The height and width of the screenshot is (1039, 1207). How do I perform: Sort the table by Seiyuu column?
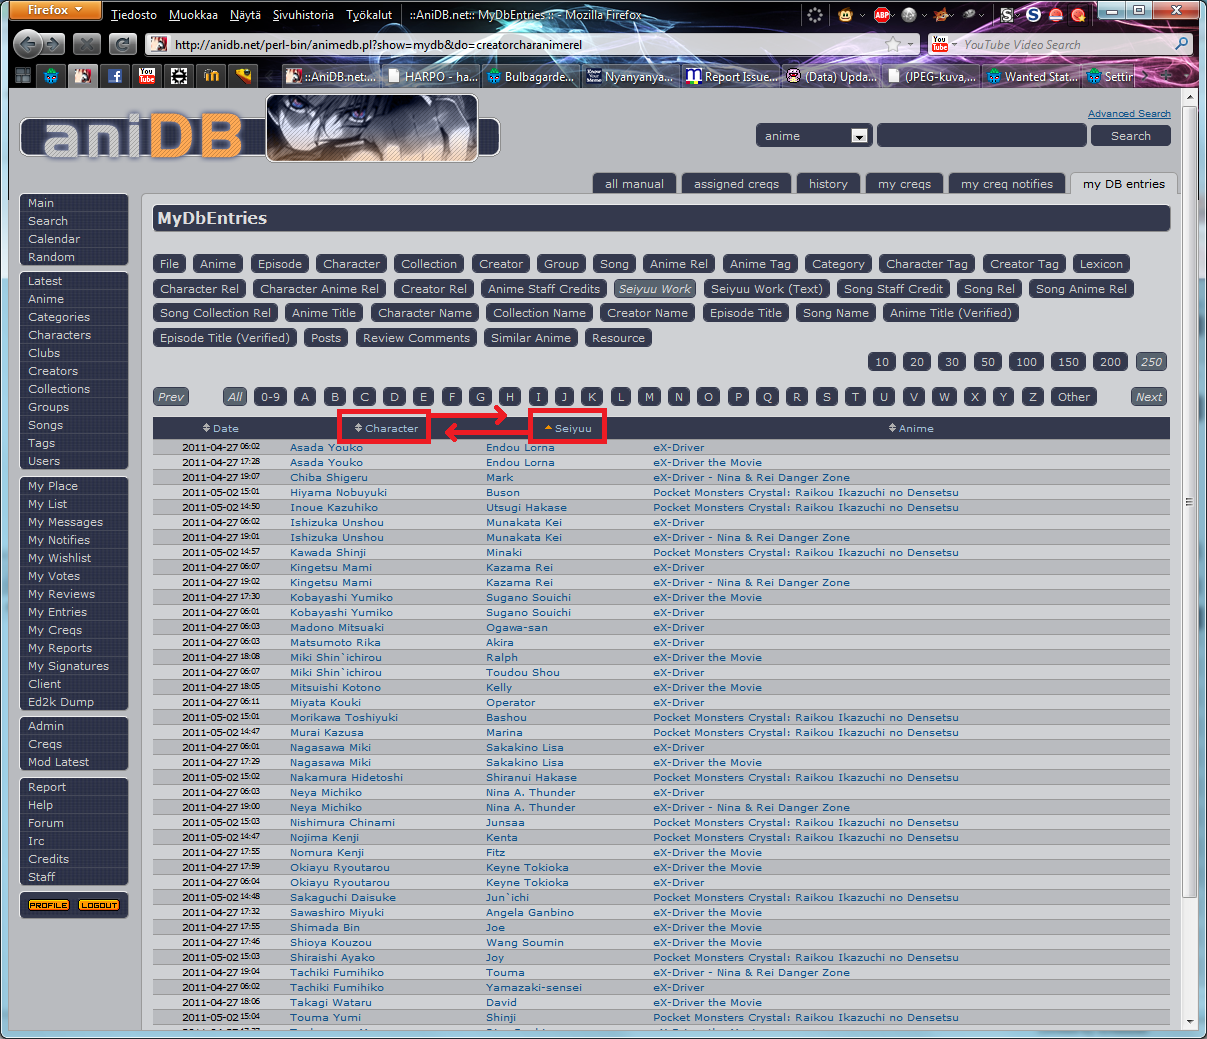pyautogui.click(x=568, y=428)
